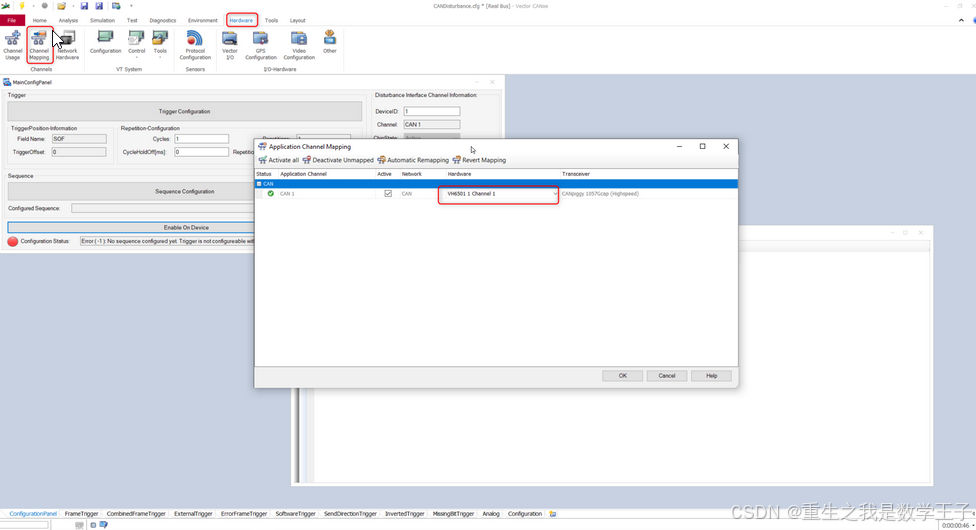Click red Configuration Status indicator
Viewport: 976px width, 530px height.
pyautogui.click(x=12, y=241)
